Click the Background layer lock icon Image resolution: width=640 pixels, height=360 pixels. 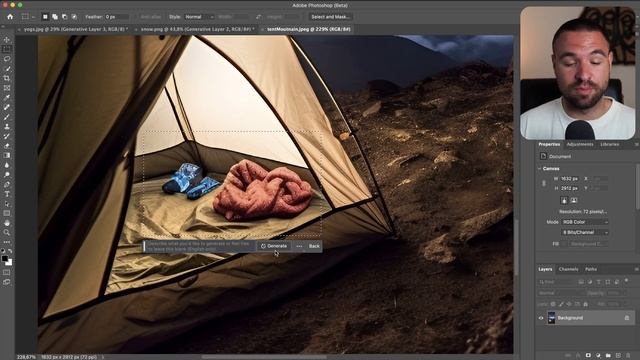click(x=627, y=318)
